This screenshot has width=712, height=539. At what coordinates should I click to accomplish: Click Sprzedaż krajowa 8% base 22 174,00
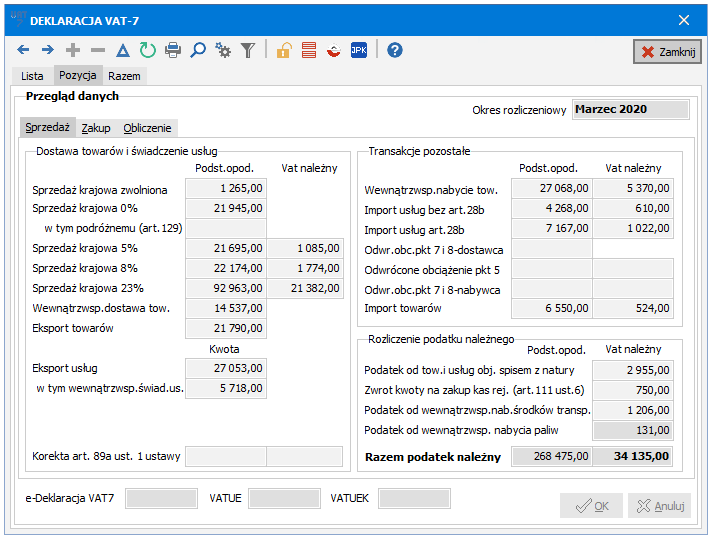(x=226, y=268)
